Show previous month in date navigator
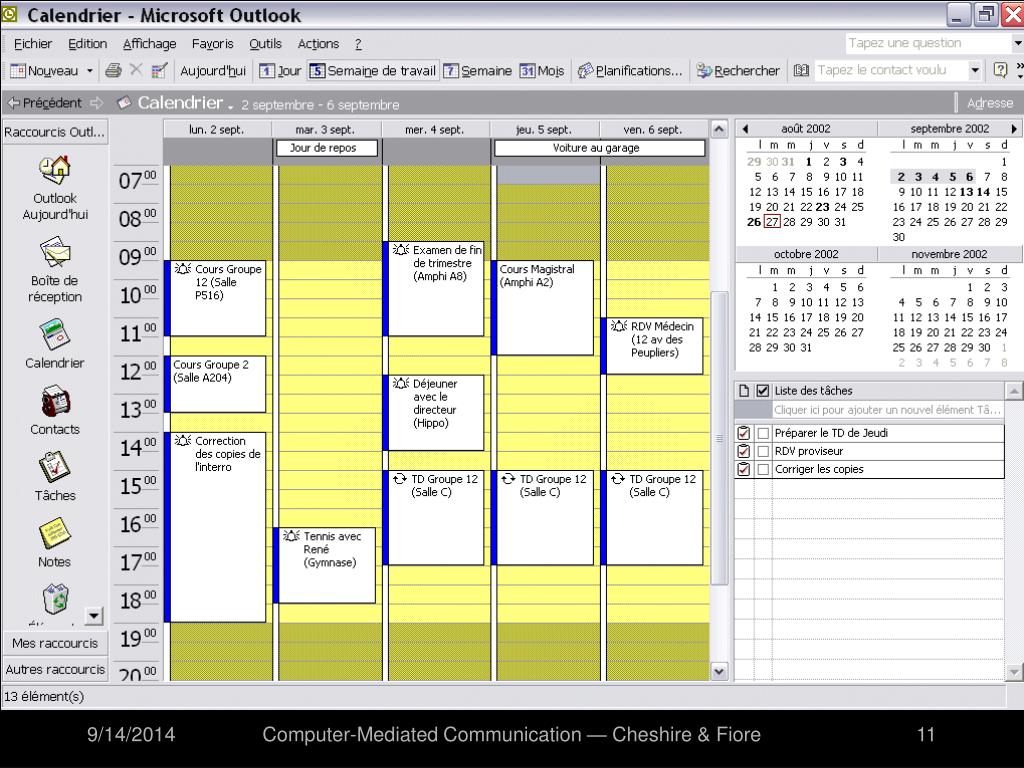Screen dimensions: 1024x768 point(745,129)
